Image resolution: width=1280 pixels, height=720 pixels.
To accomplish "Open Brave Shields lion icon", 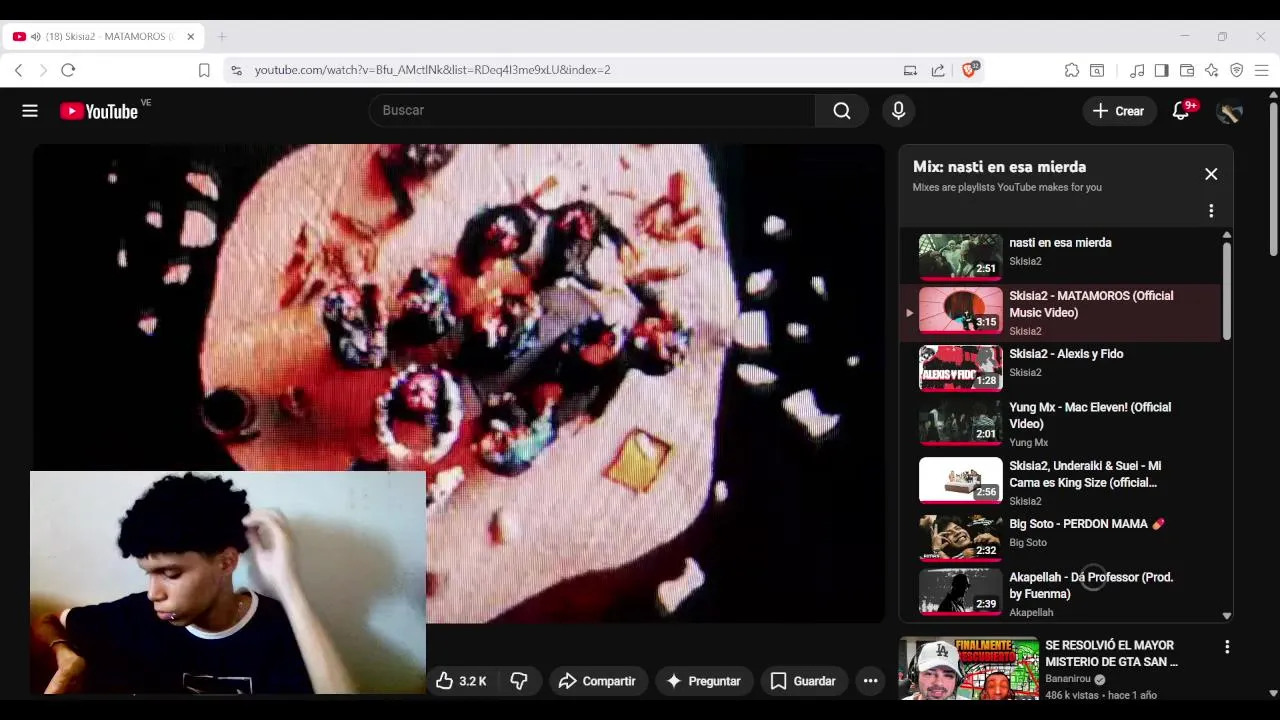I will pyautogui.click(x=969, y=70).
